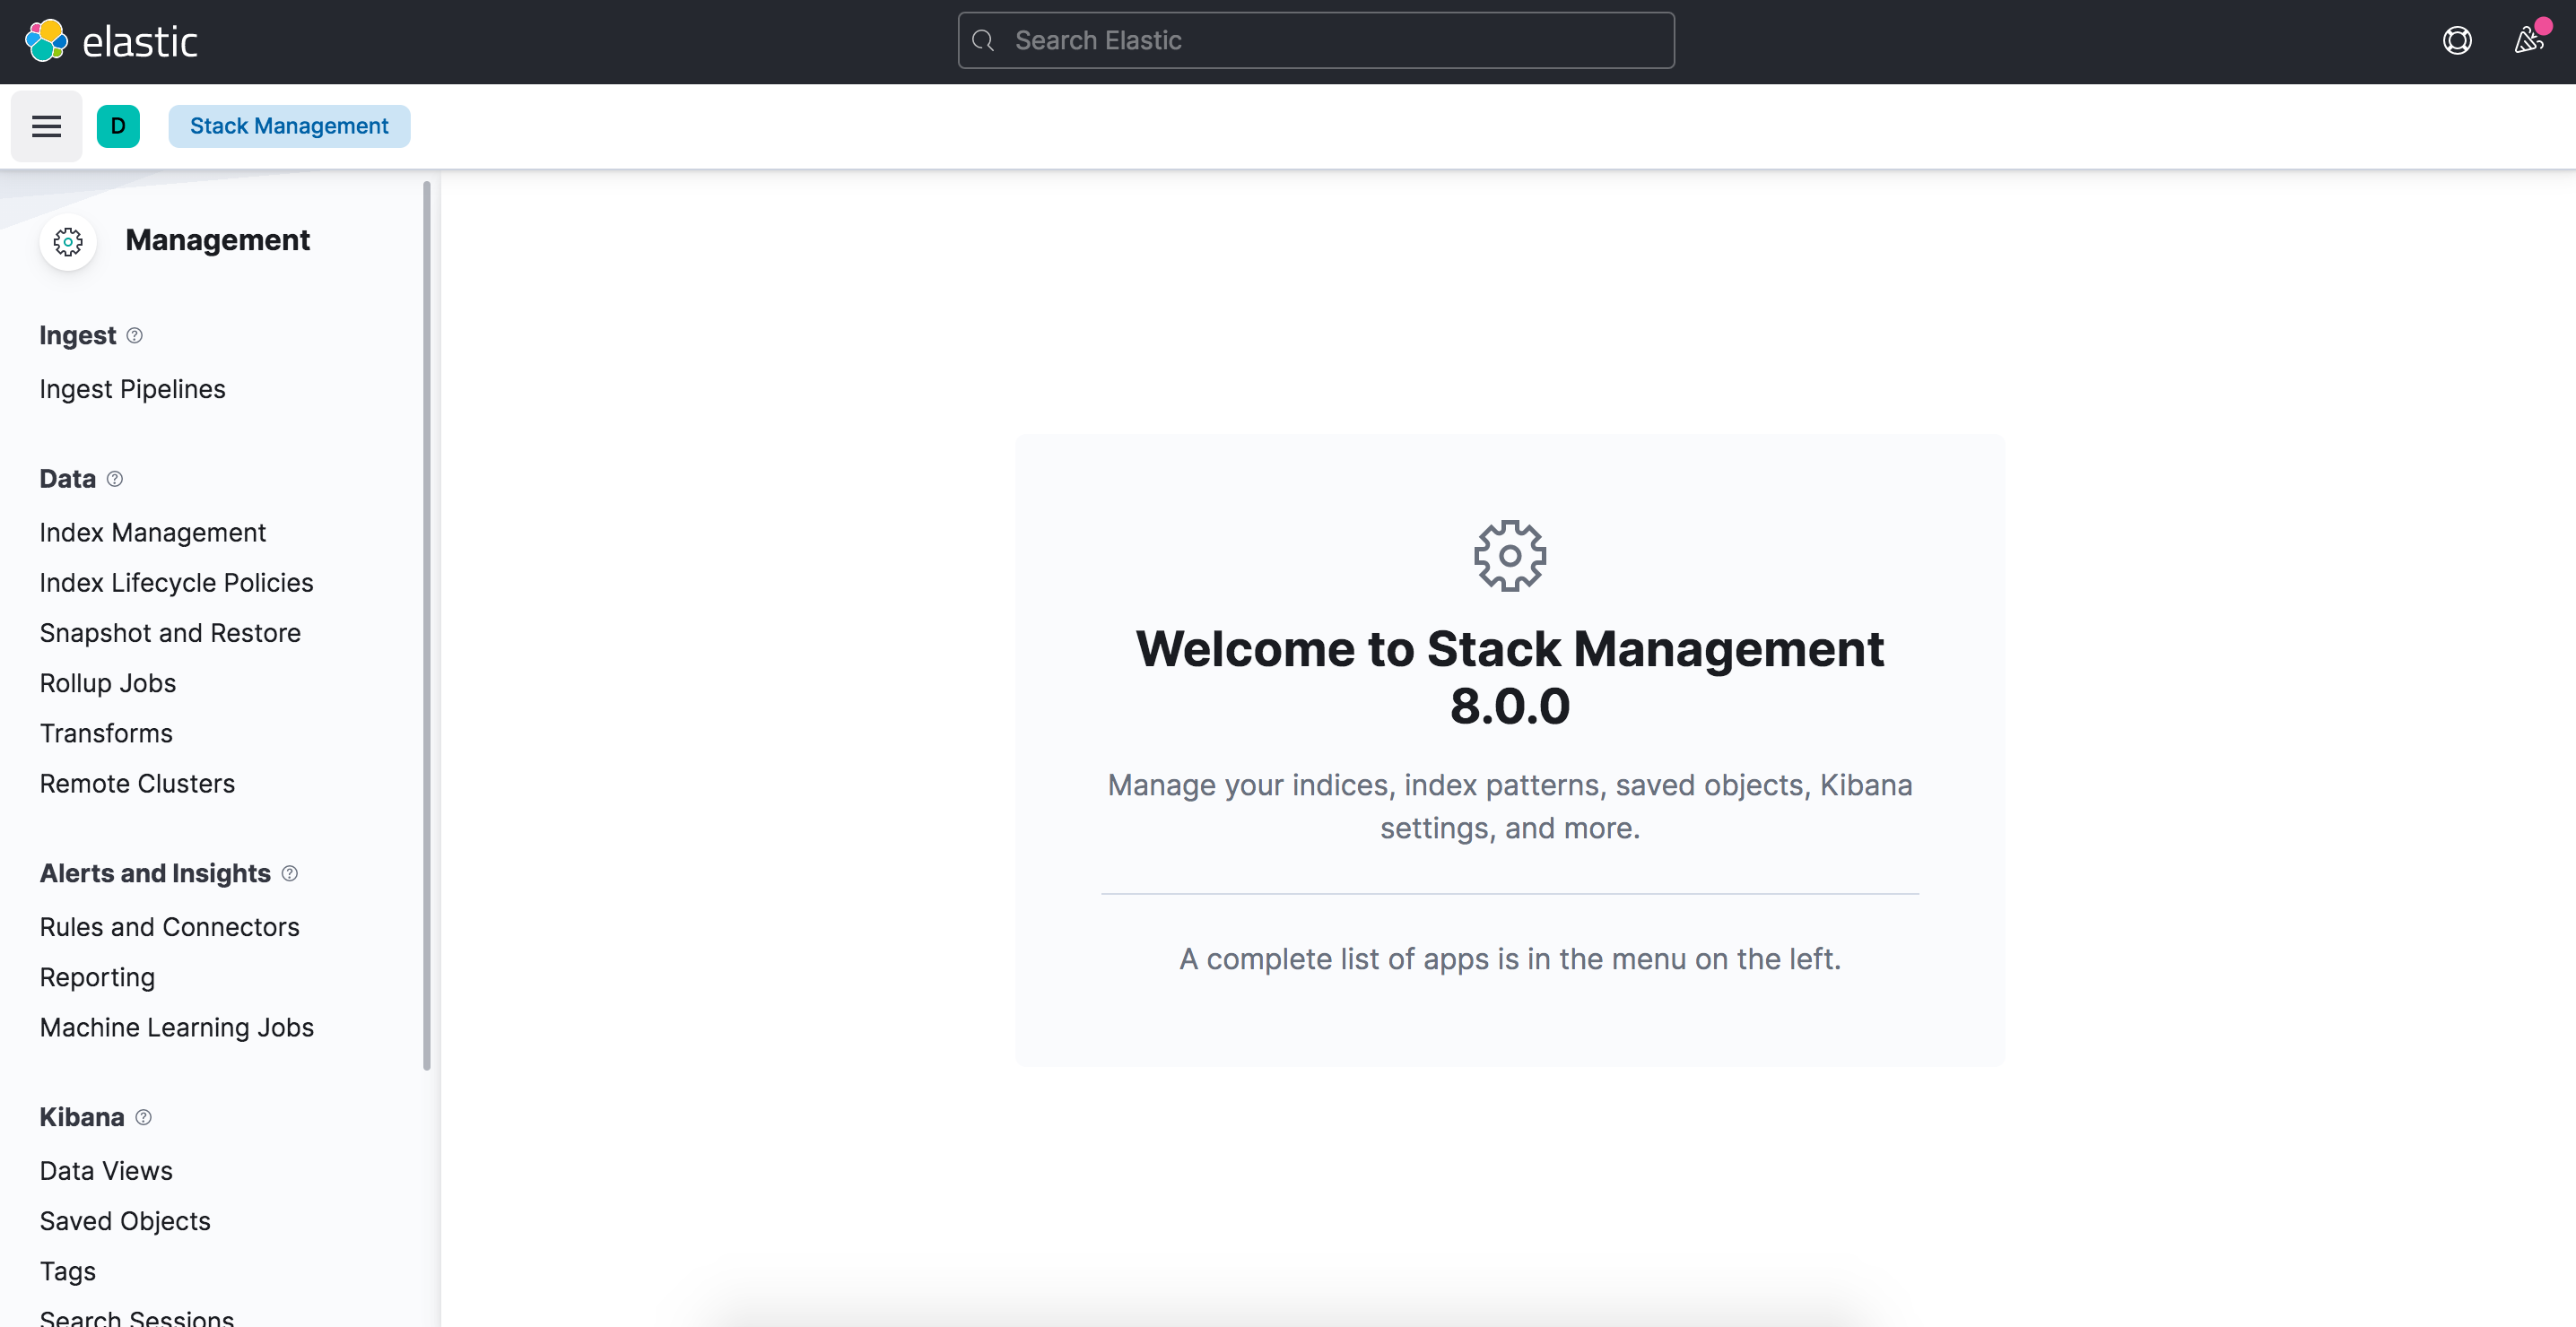
Task: Focus the Search Elastic field
Action: [1316, 41]
